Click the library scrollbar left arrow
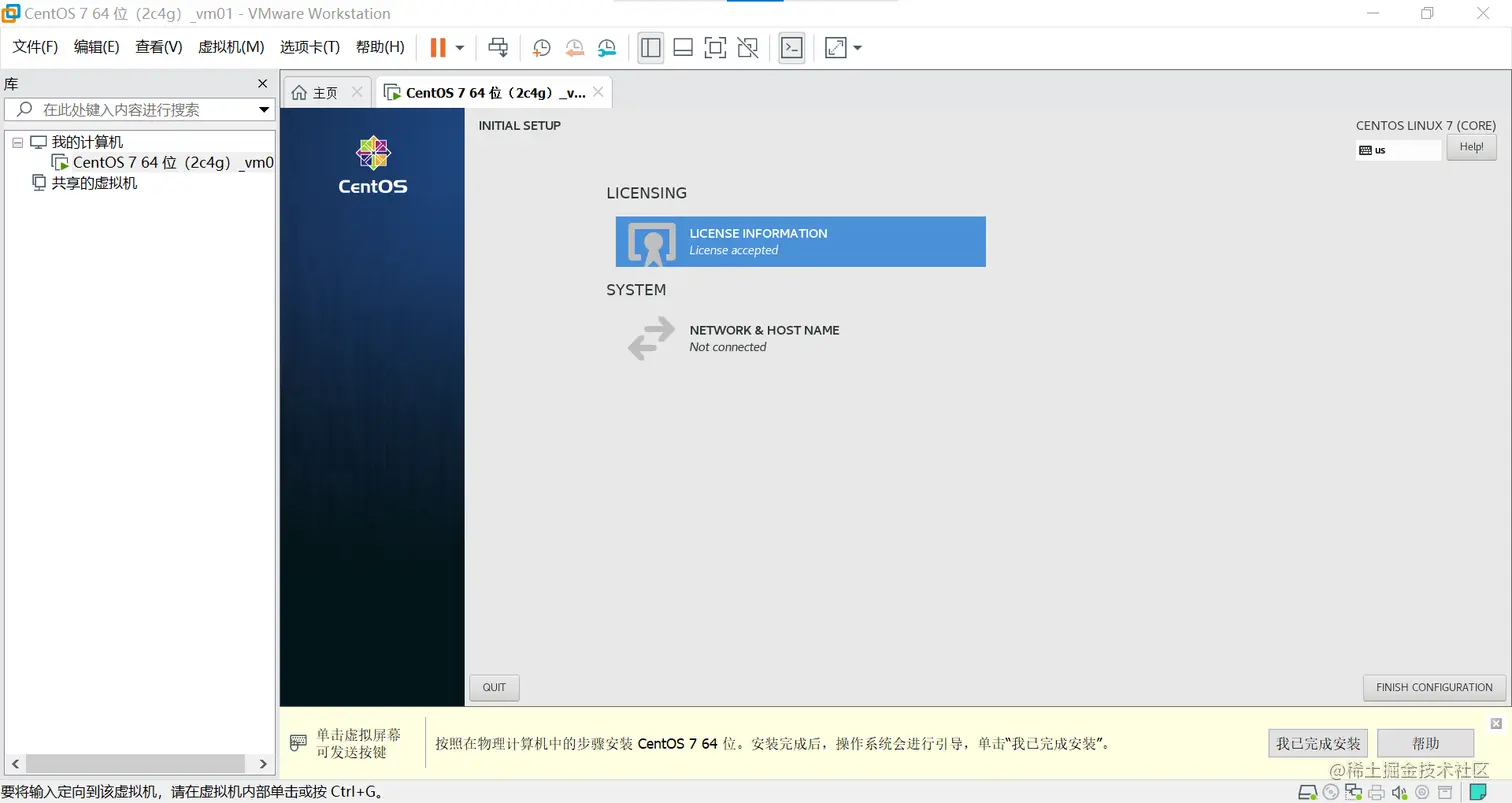The image size is (1512, 803). pos(15,763)
